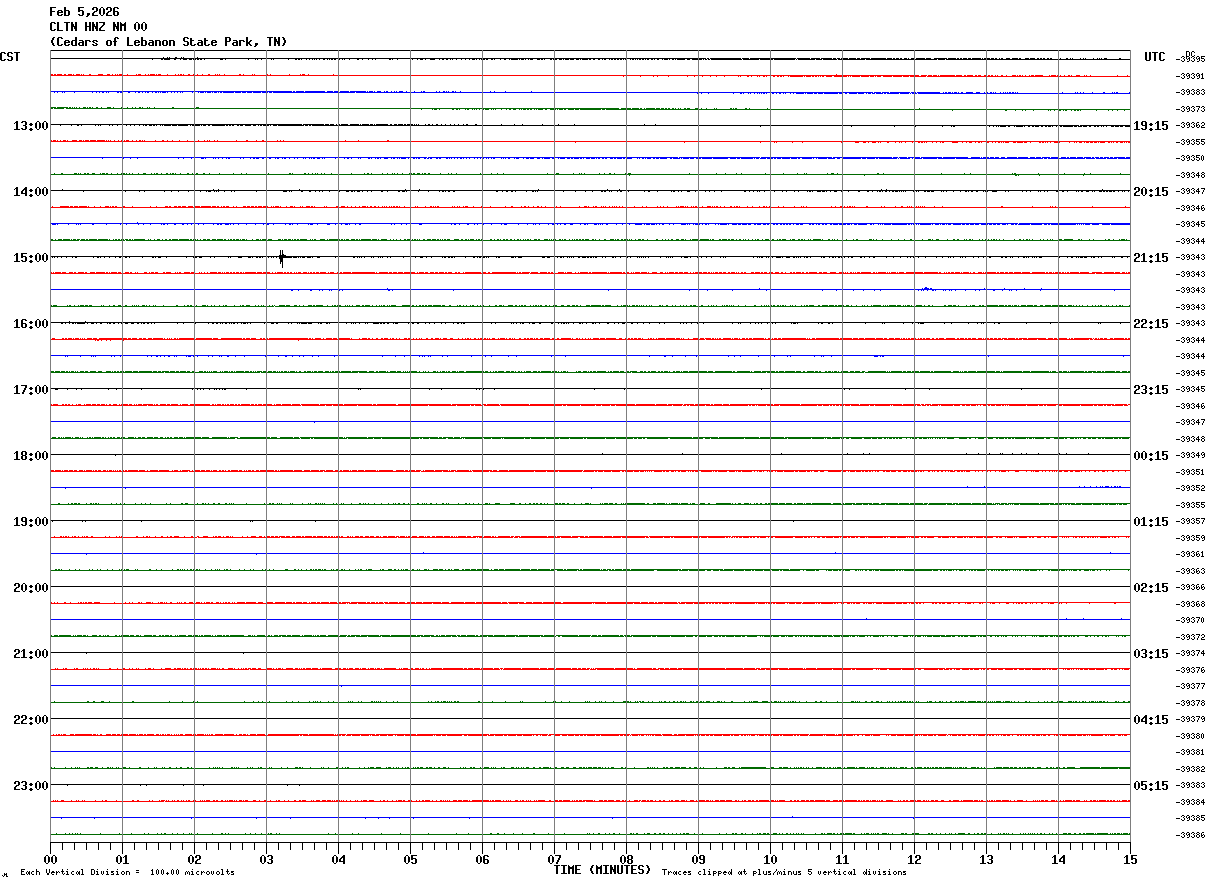Click the DC offset value -39350
The height and width of the screenshot is (886, 1210).
click(1192, 158)
